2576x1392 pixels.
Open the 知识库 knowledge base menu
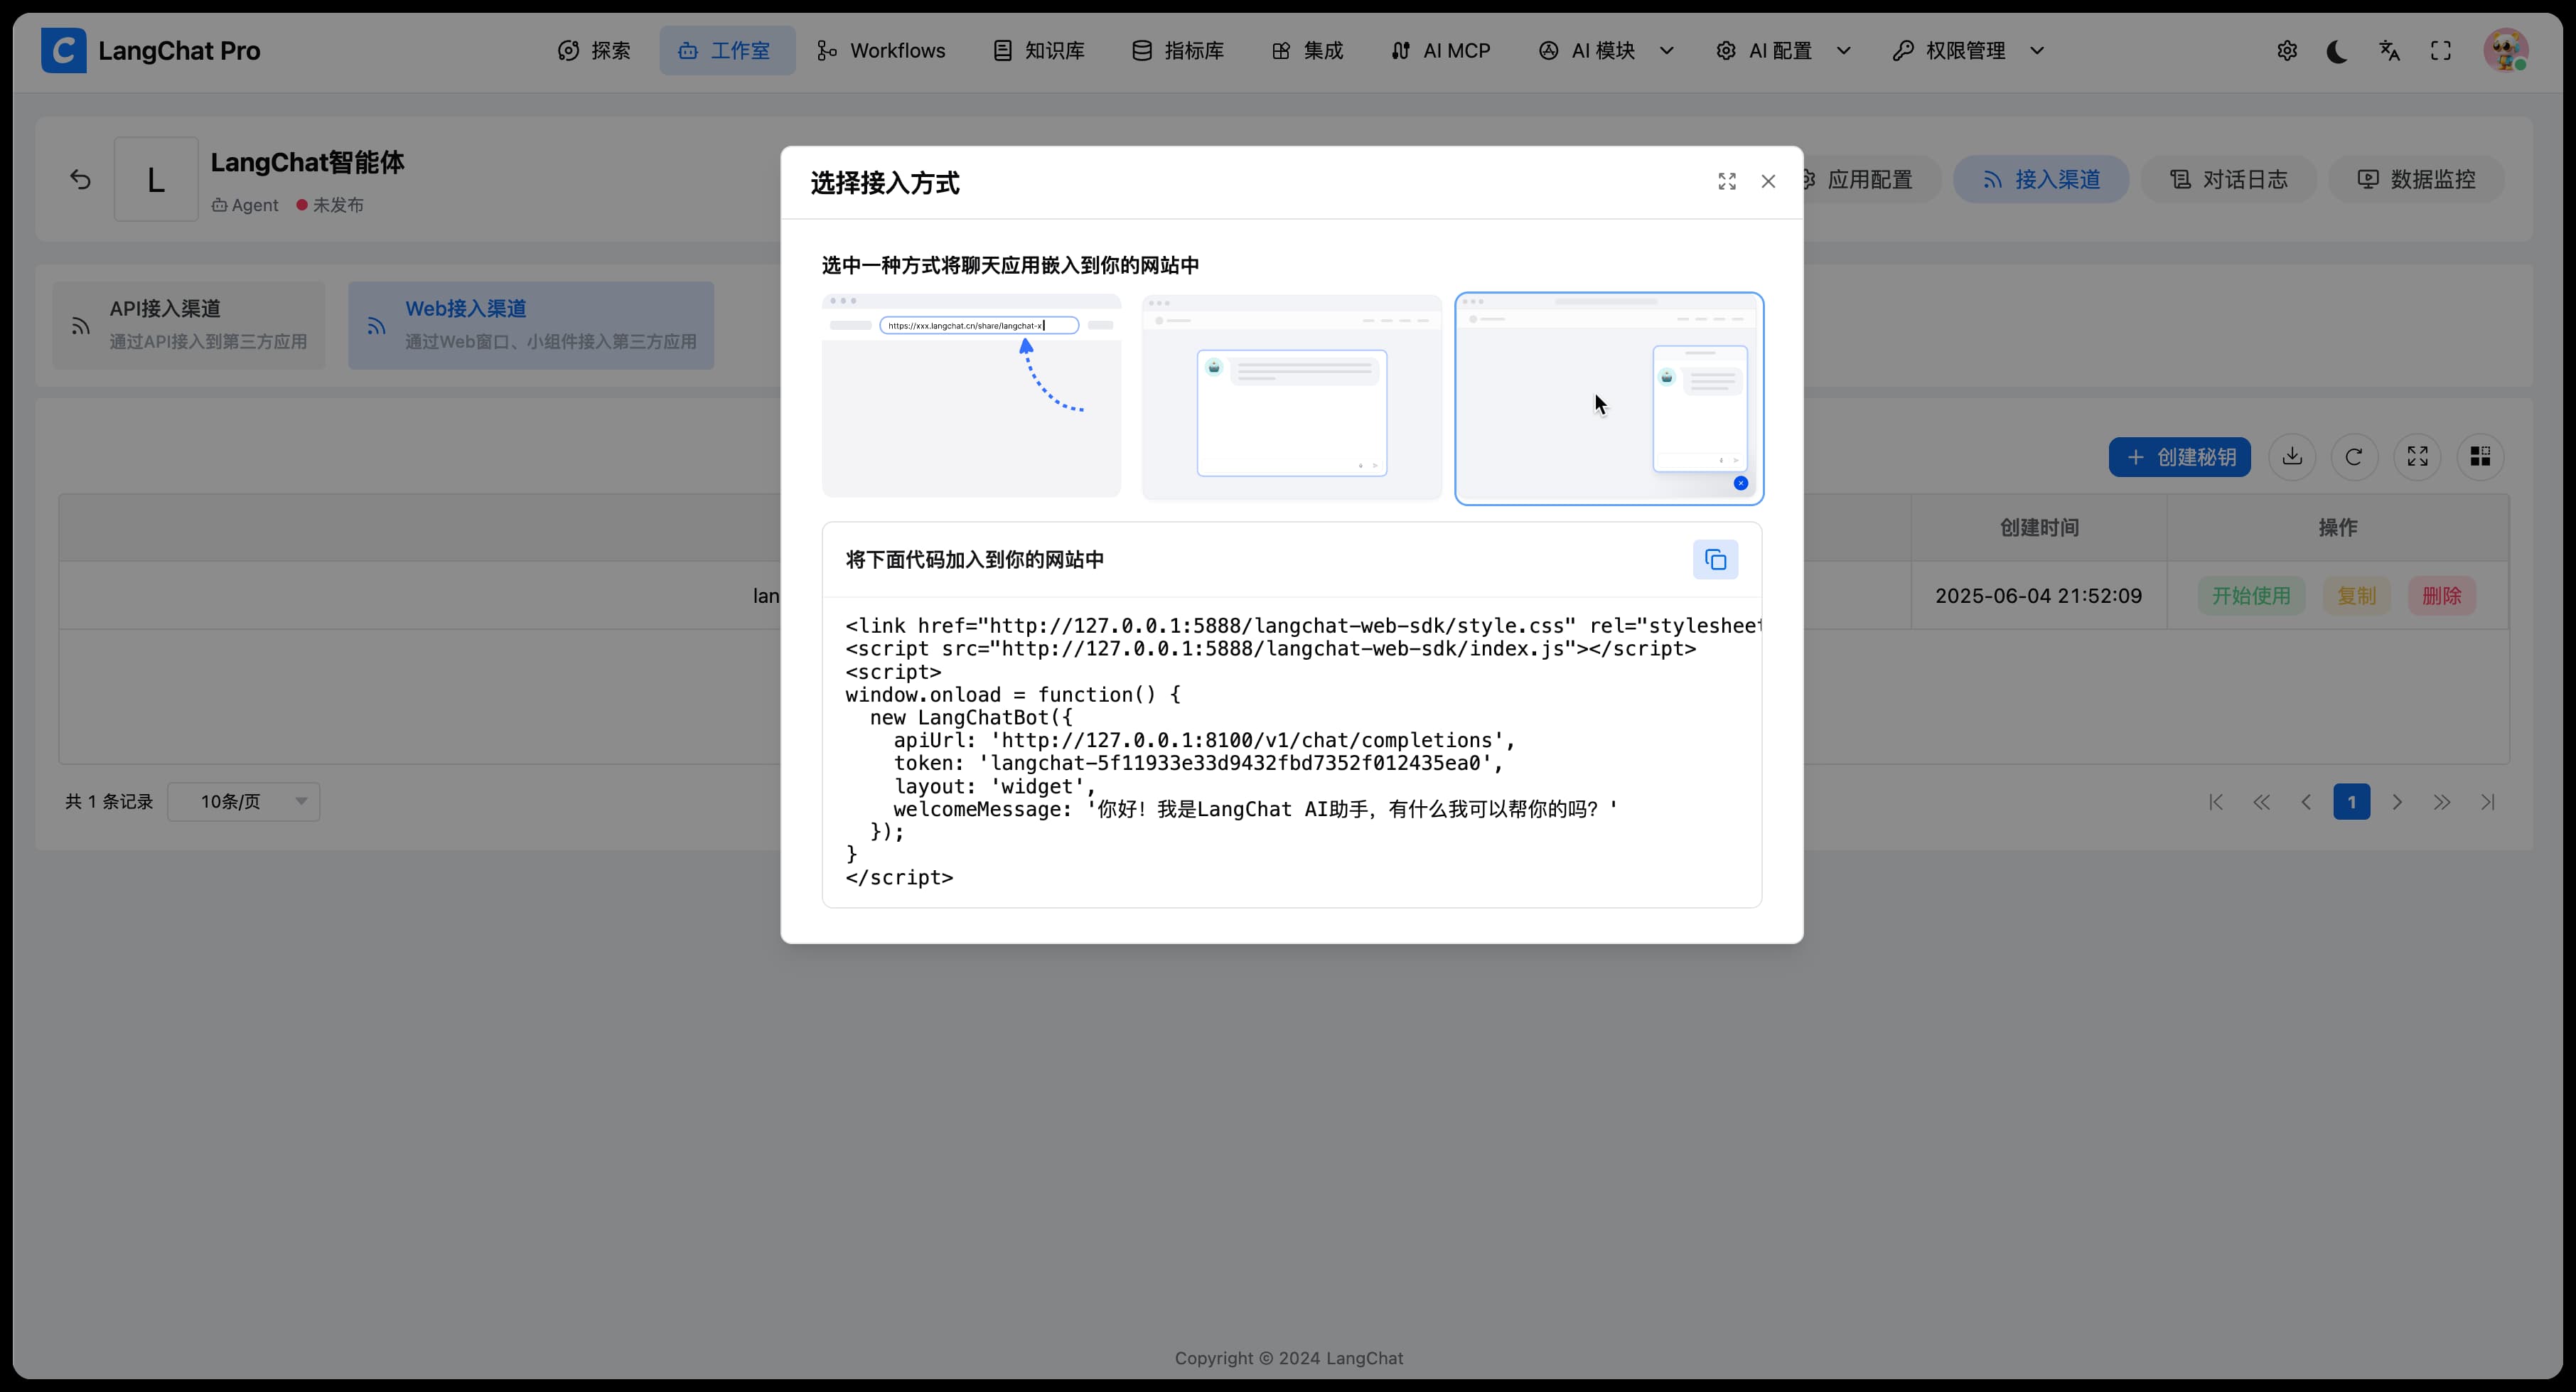tap(1038, 50)
